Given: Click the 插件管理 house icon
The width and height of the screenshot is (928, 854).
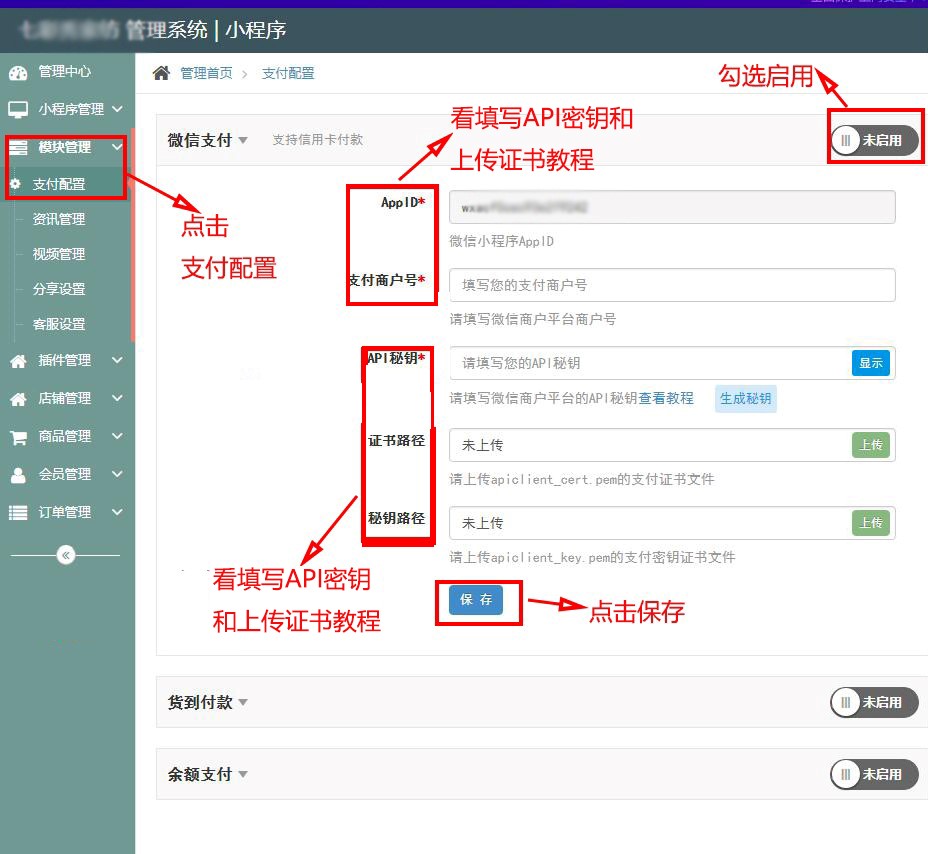Looking at the screenshot, I should pyautogui.click(x=18, y=361).
